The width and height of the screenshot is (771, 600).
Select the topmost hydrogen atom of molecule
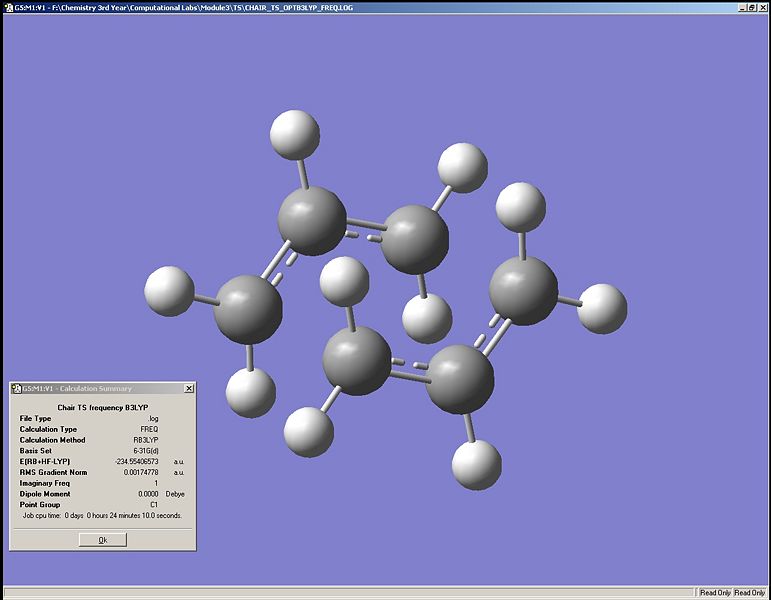pyautogui.click(x=295, y=134)
